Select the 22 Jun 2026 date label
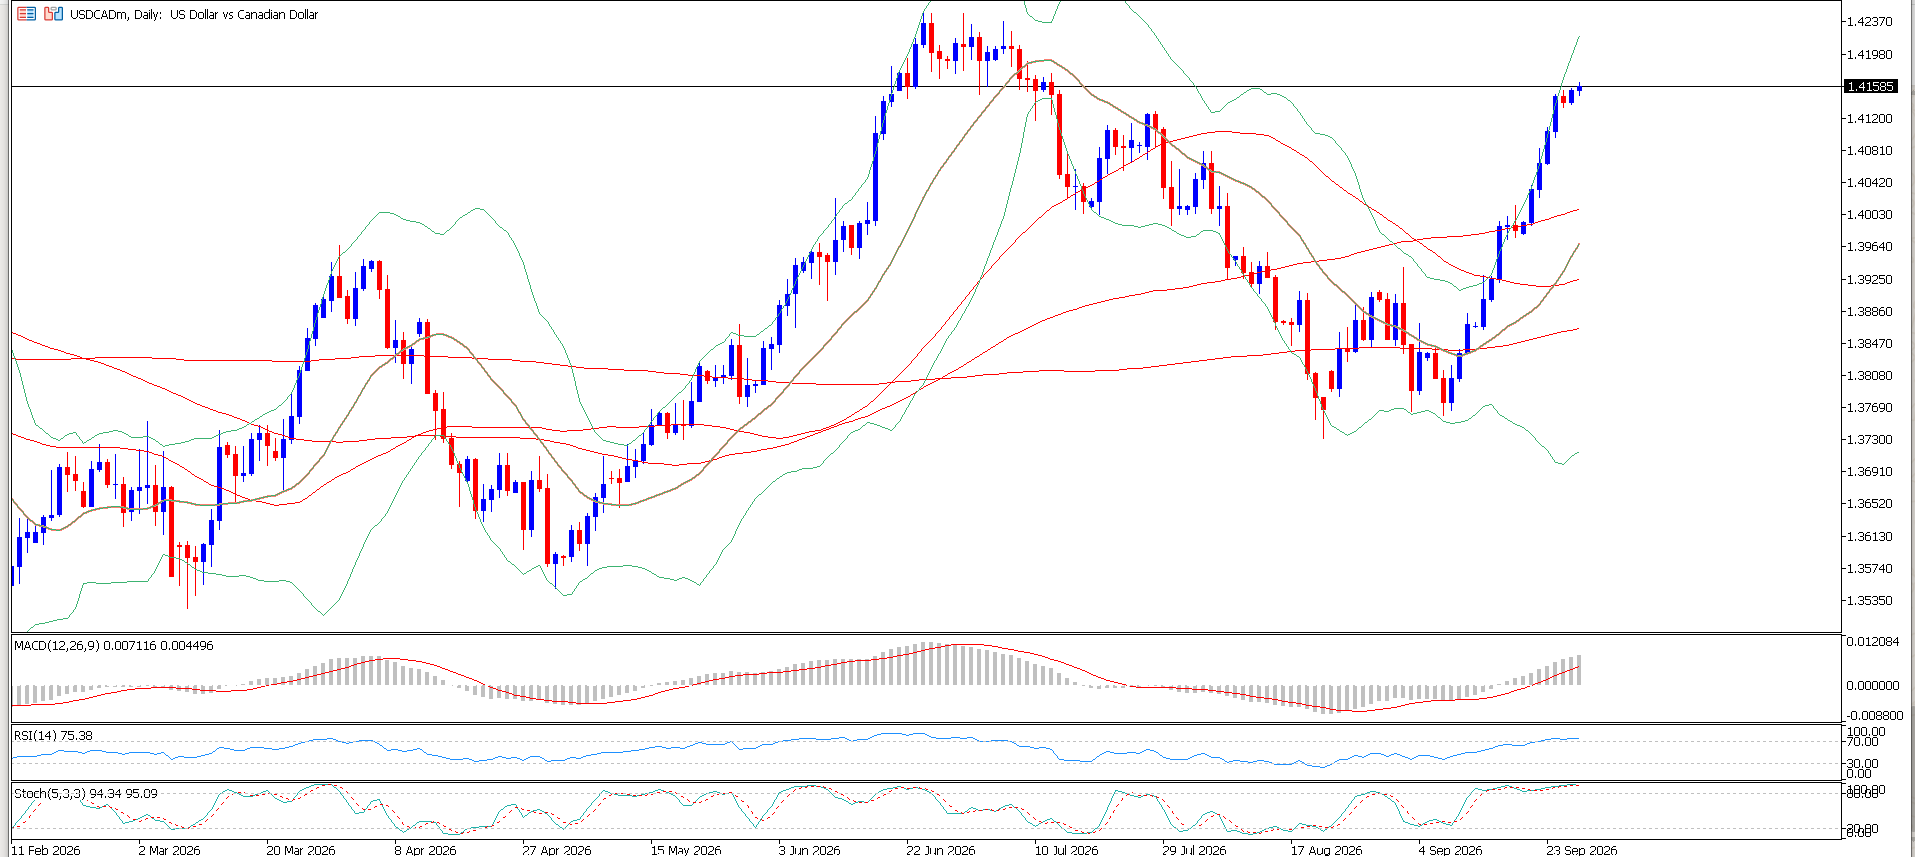 click(x=941, y=850)
